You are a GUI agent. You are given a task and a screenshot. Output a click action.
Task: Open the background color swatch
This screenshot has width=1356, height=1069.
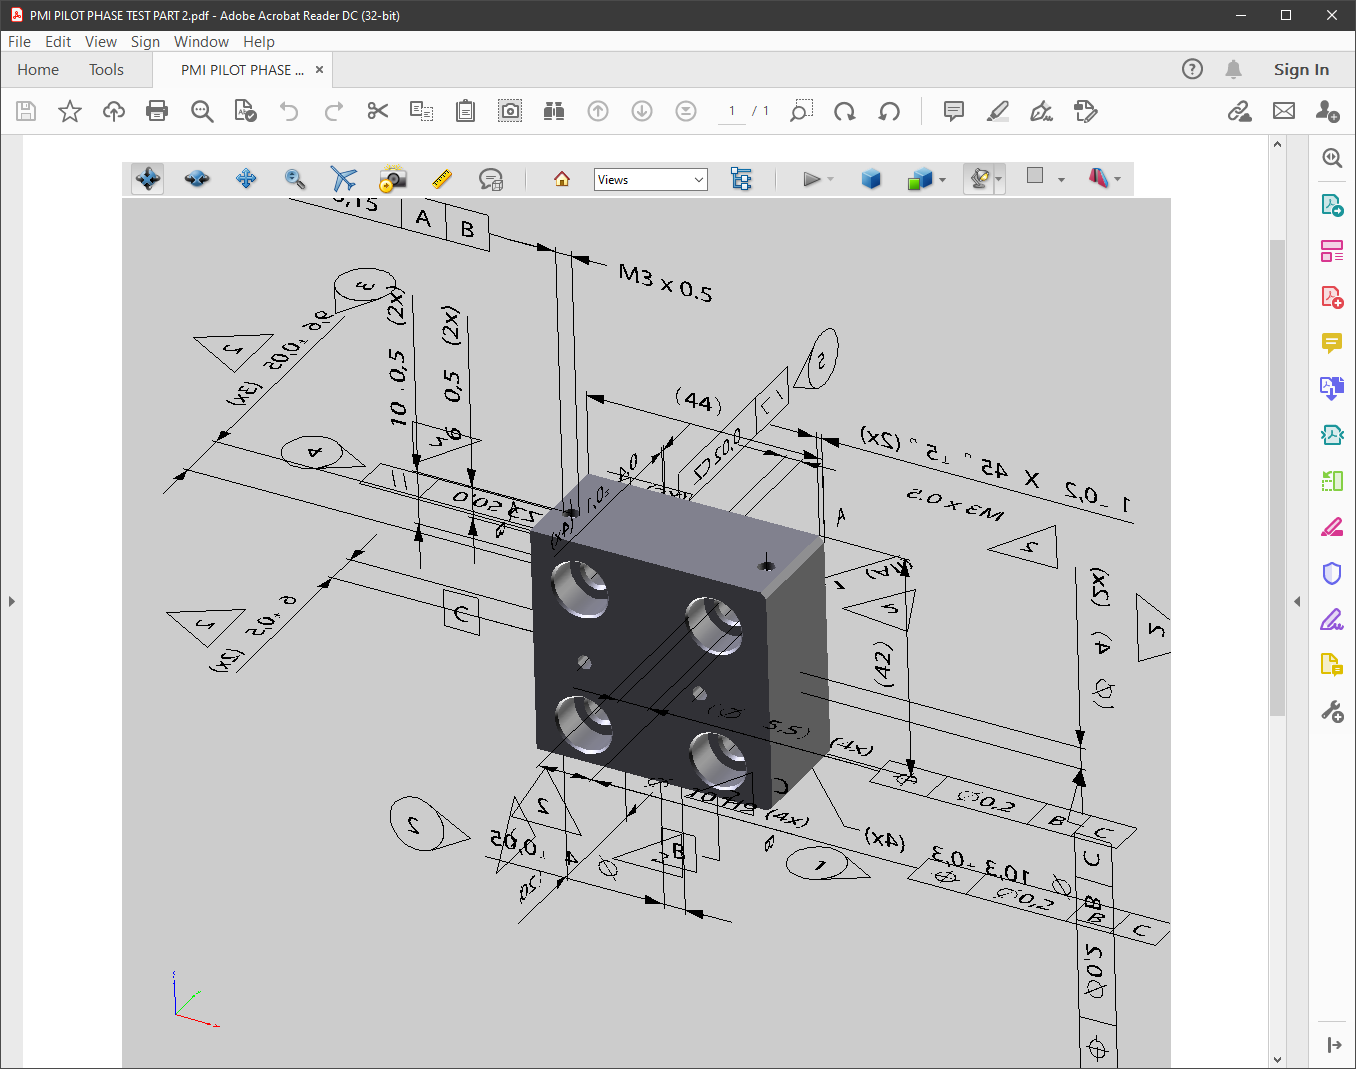(1035, 176)
